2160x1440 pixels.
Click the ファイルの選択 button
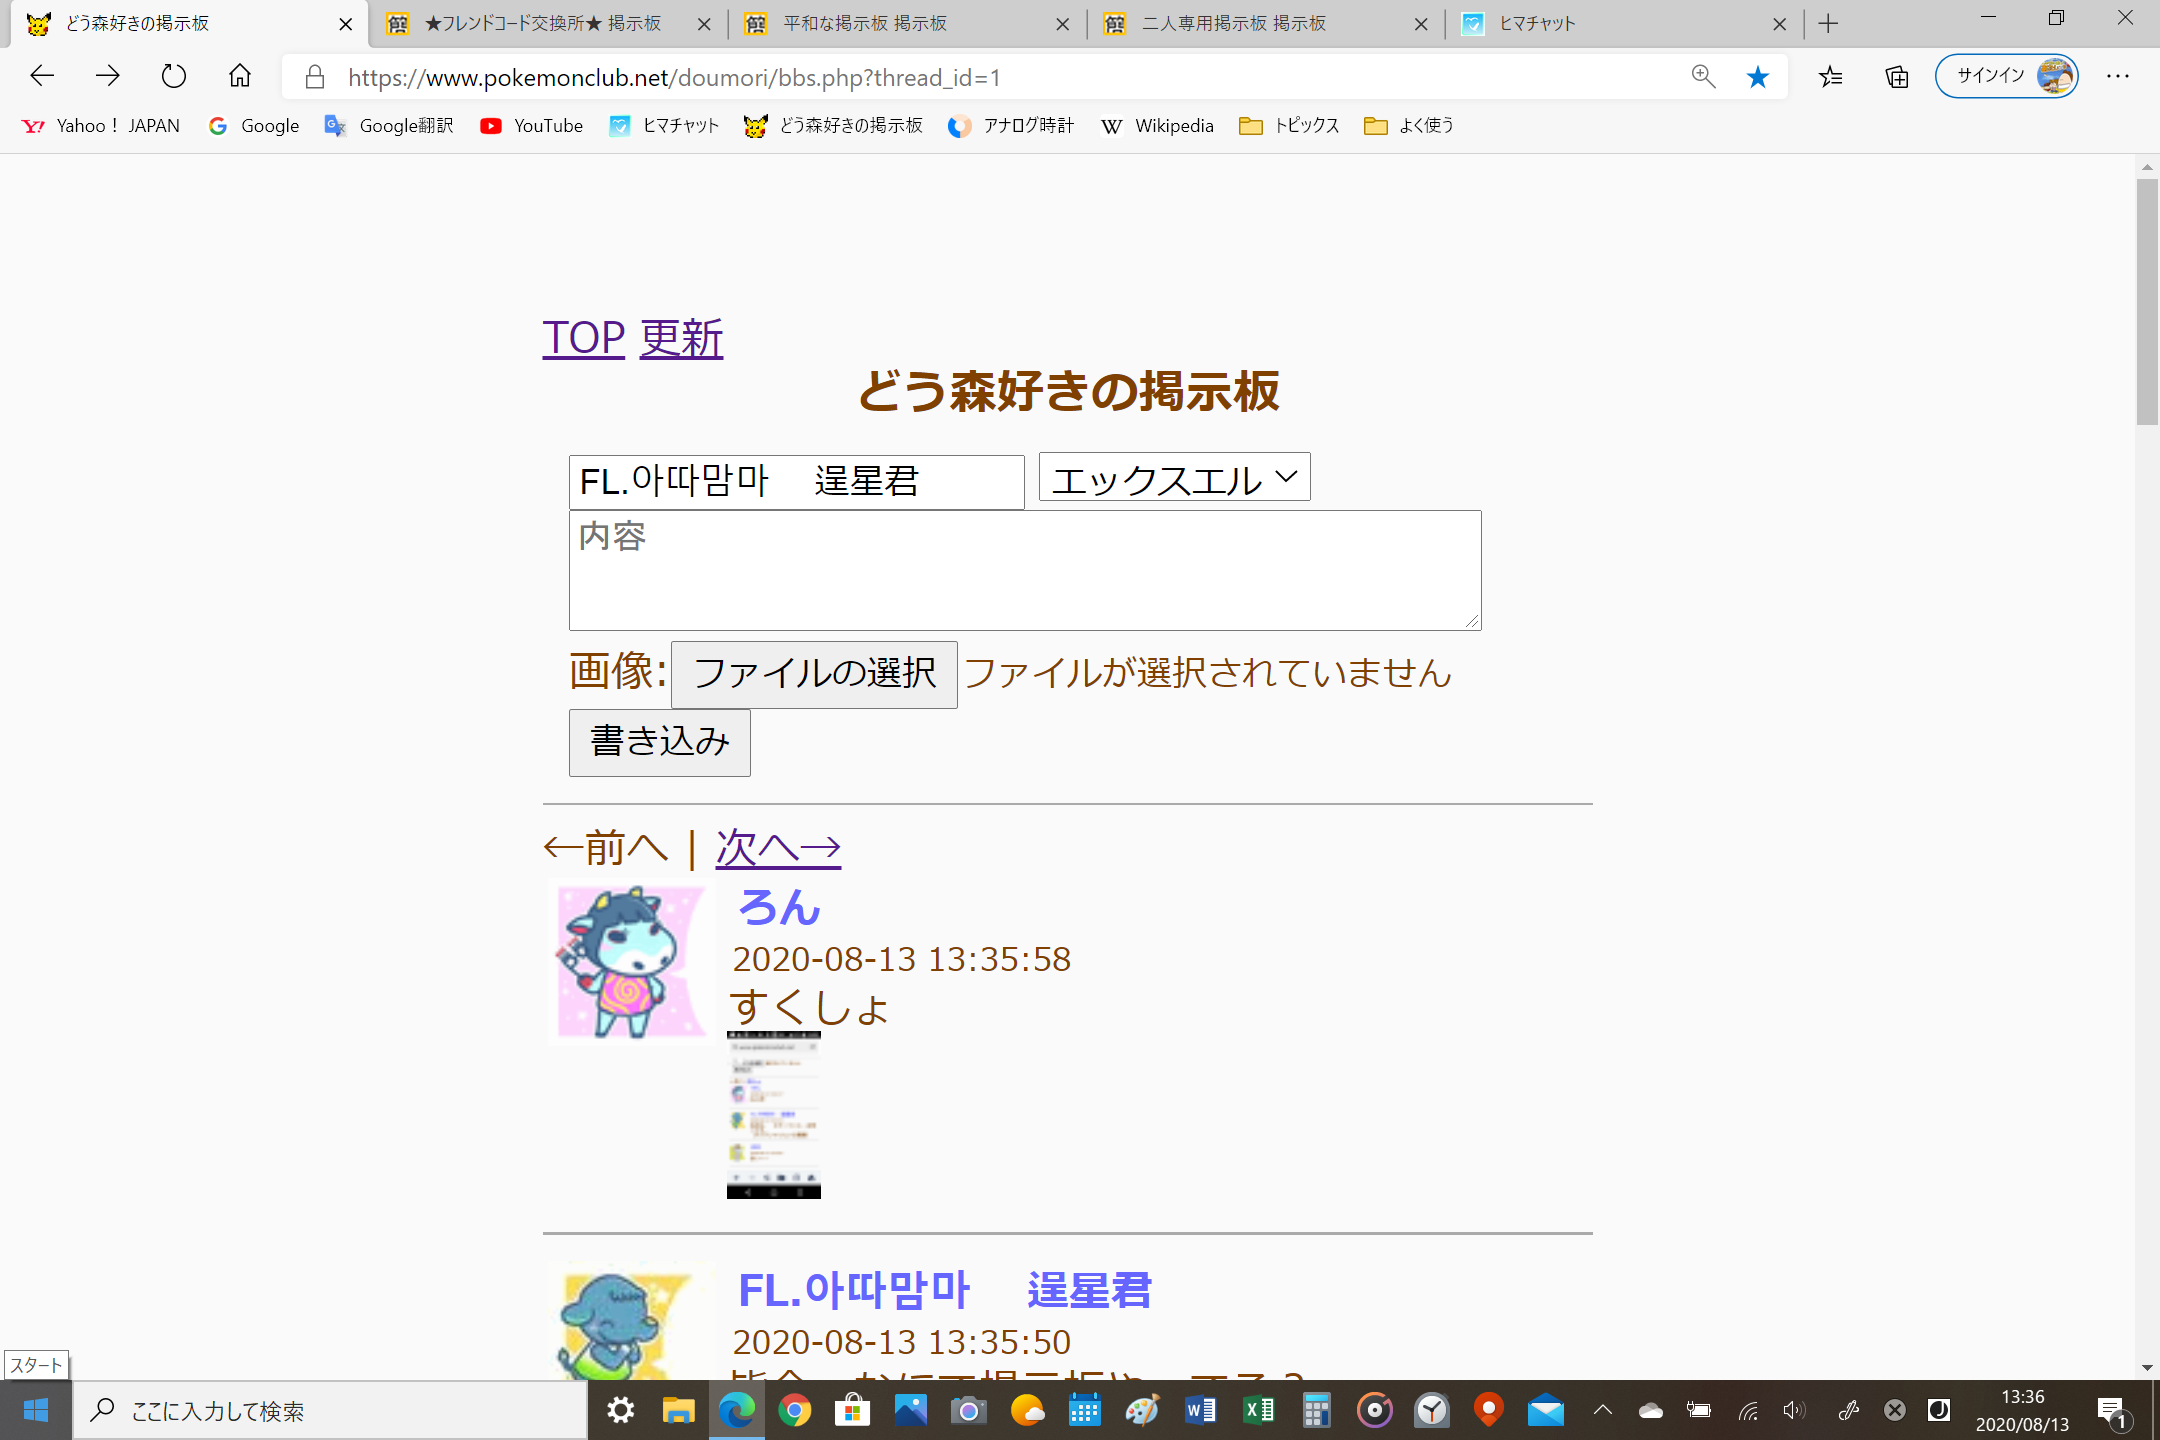814,674
